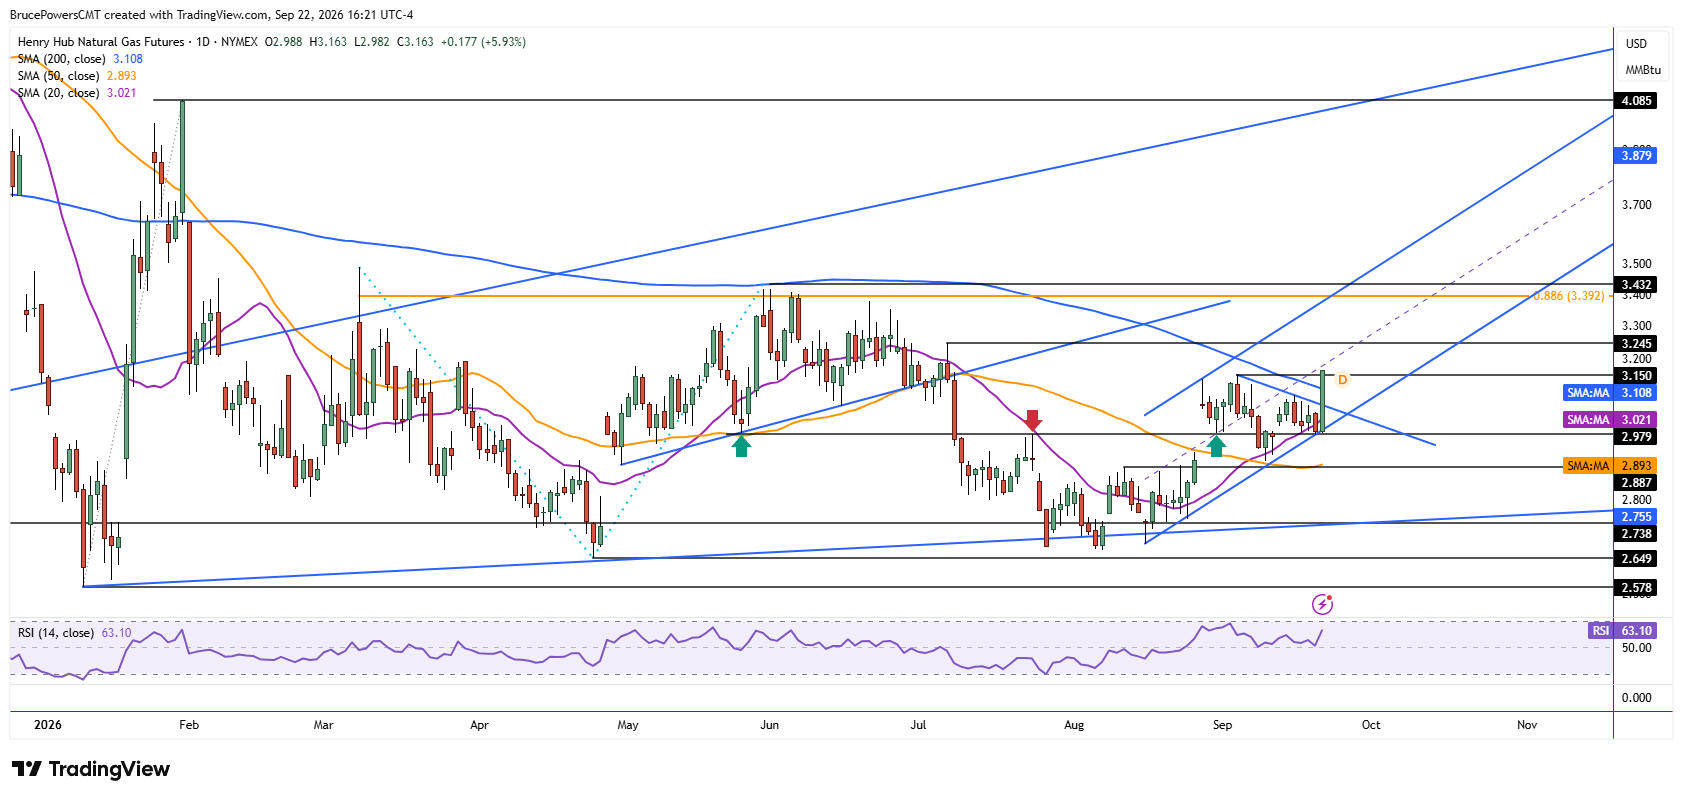Click the Oct label on time axis
Viewport: 1683px width, 799px height.
click(1371, 725)
